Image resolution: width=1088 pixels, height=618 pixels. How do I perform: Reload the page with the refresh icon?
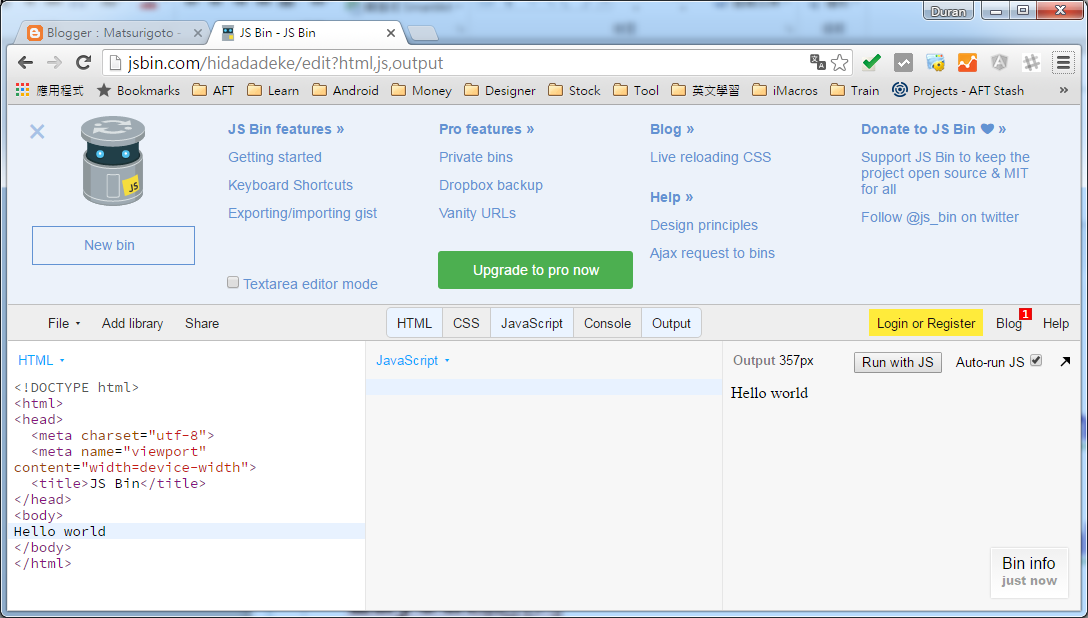point(83,62)
